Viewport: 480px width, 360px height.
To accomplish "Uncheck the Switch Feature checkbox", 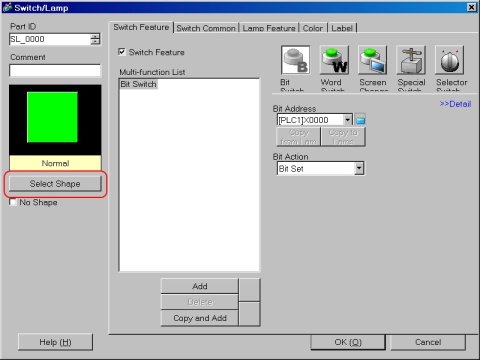I will (122, 52).
